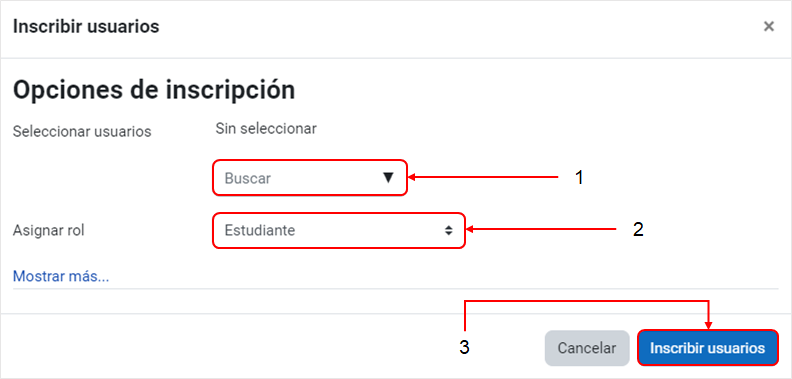This screenshot has height=379, width=792.
Task: Click the up-down arrows on the role selector
Action: coord(448,230)
